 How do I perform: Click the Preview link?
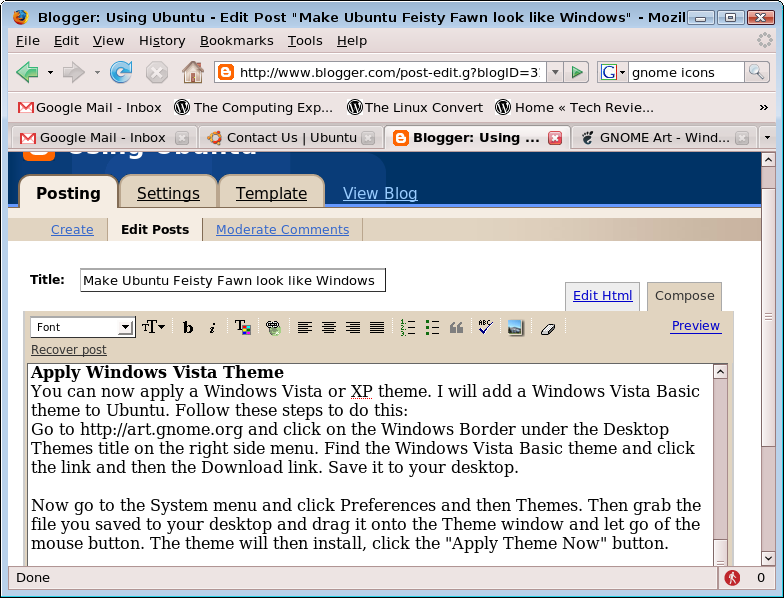[696, 326]
